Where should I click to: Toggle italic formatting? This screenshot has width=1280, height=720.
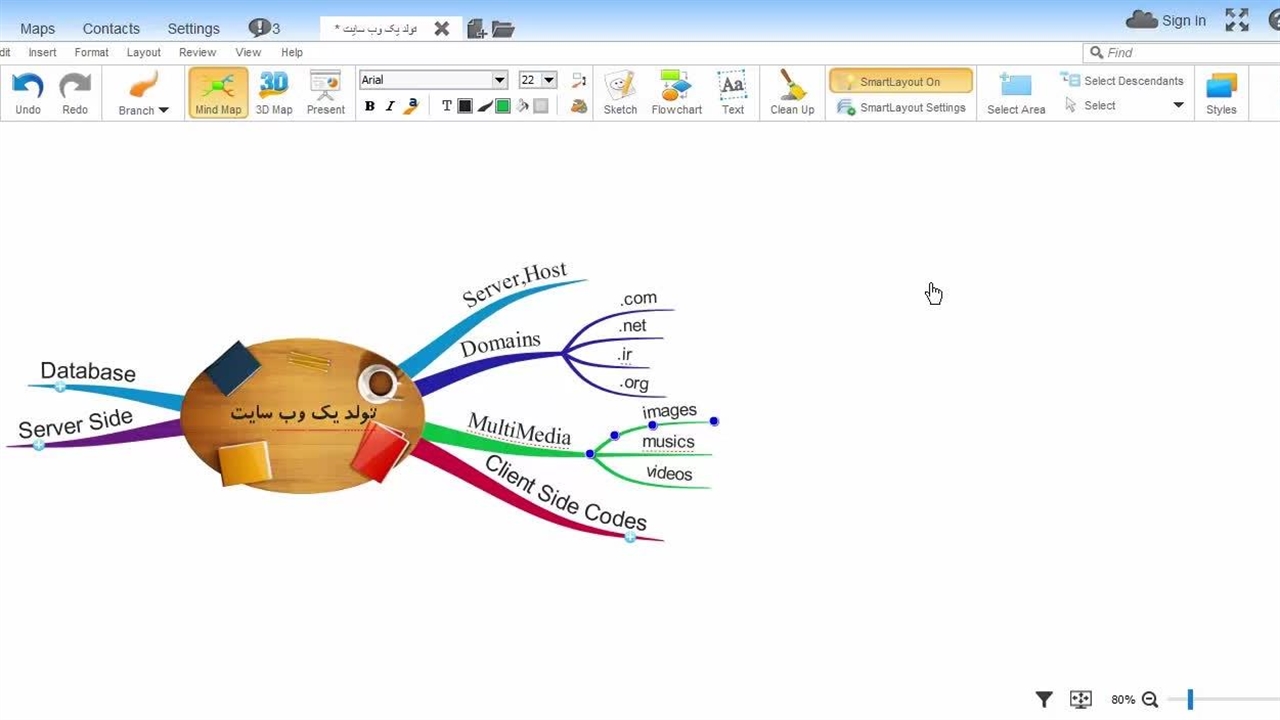coord(390,106)
